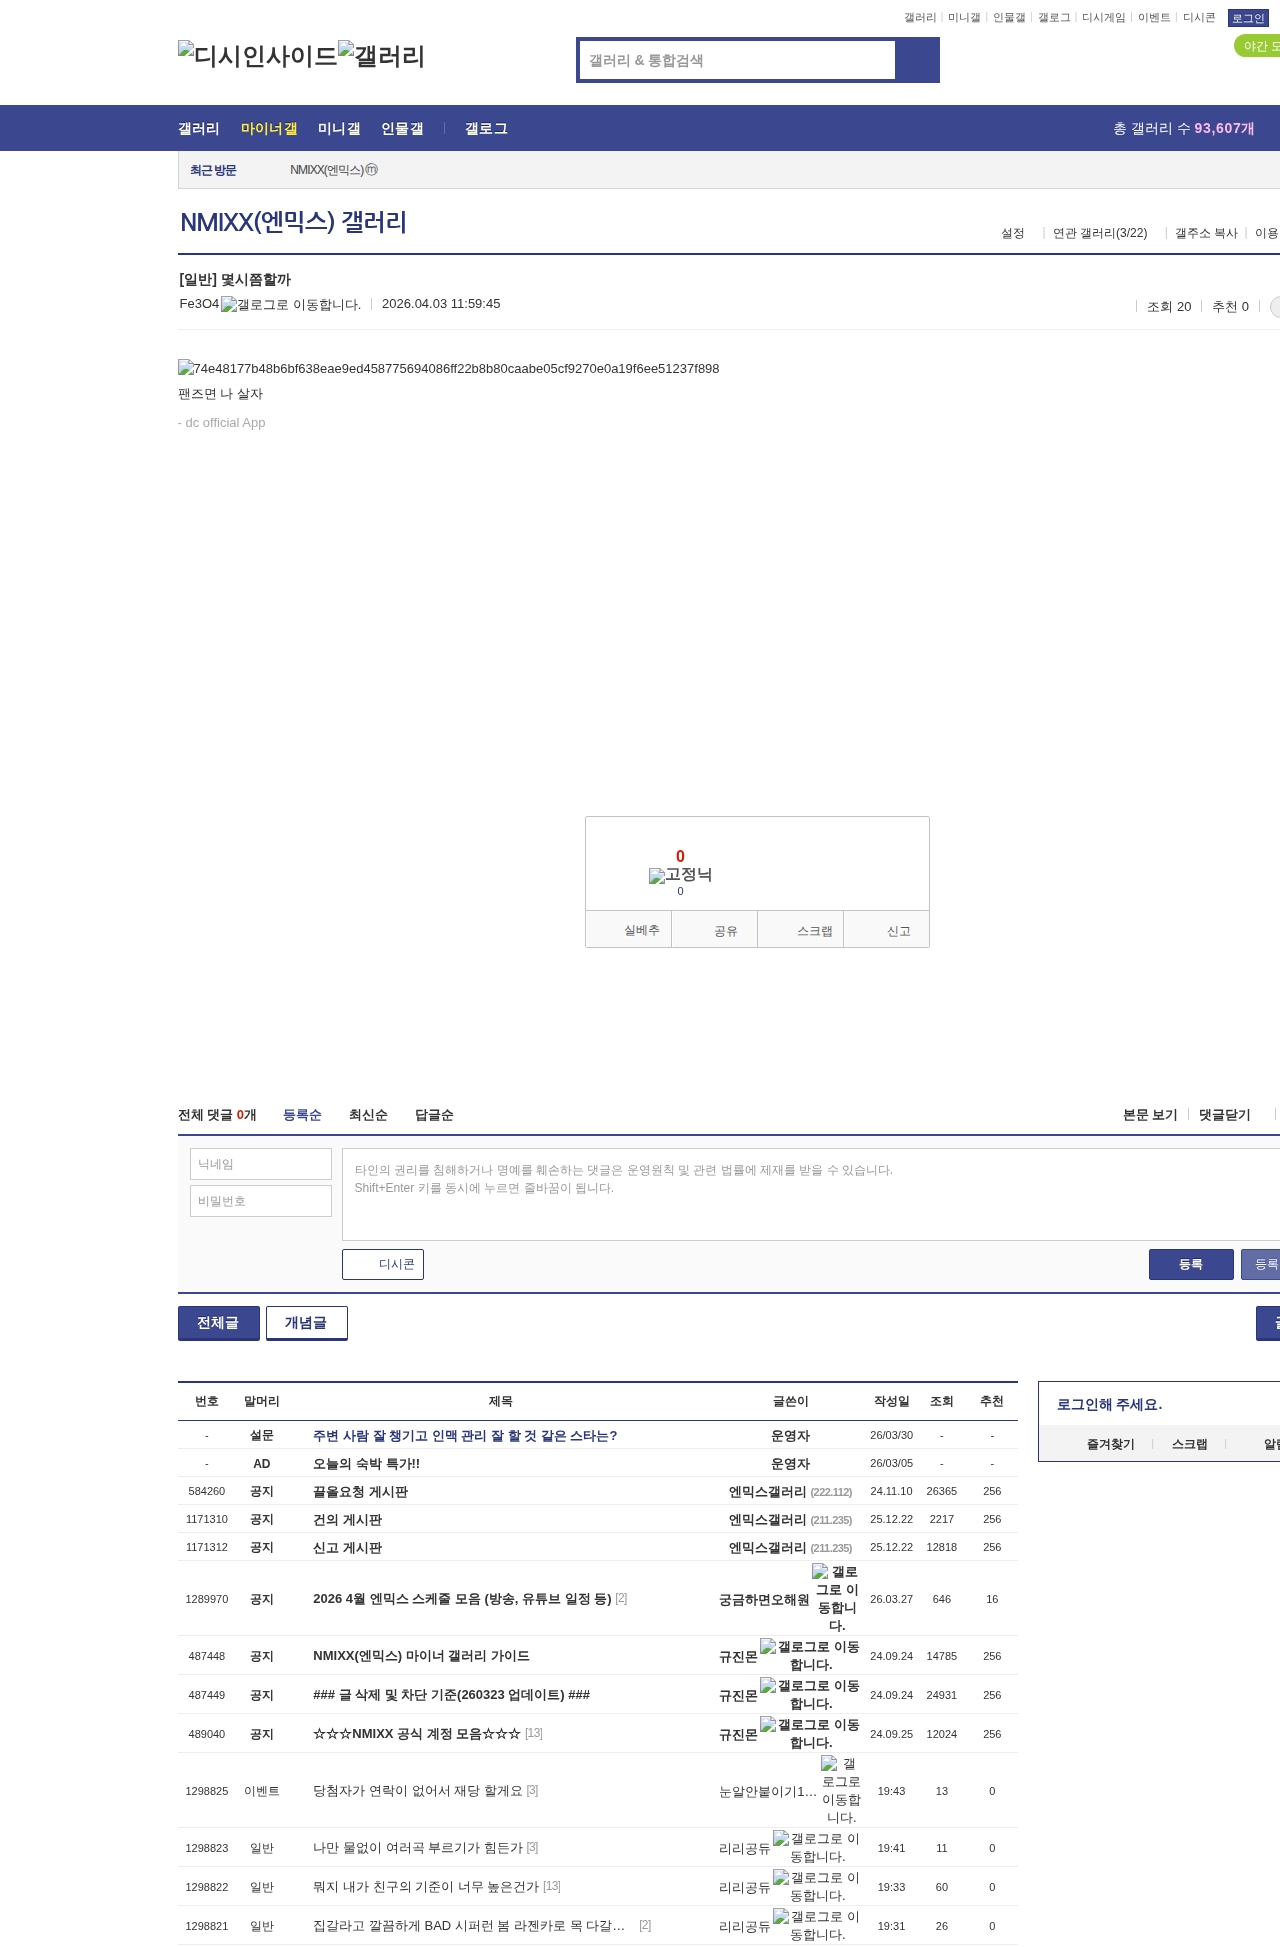Open the 이벤트 top link
1280x1947 pixels.
pyautogui.click(x=1154, y=18)
